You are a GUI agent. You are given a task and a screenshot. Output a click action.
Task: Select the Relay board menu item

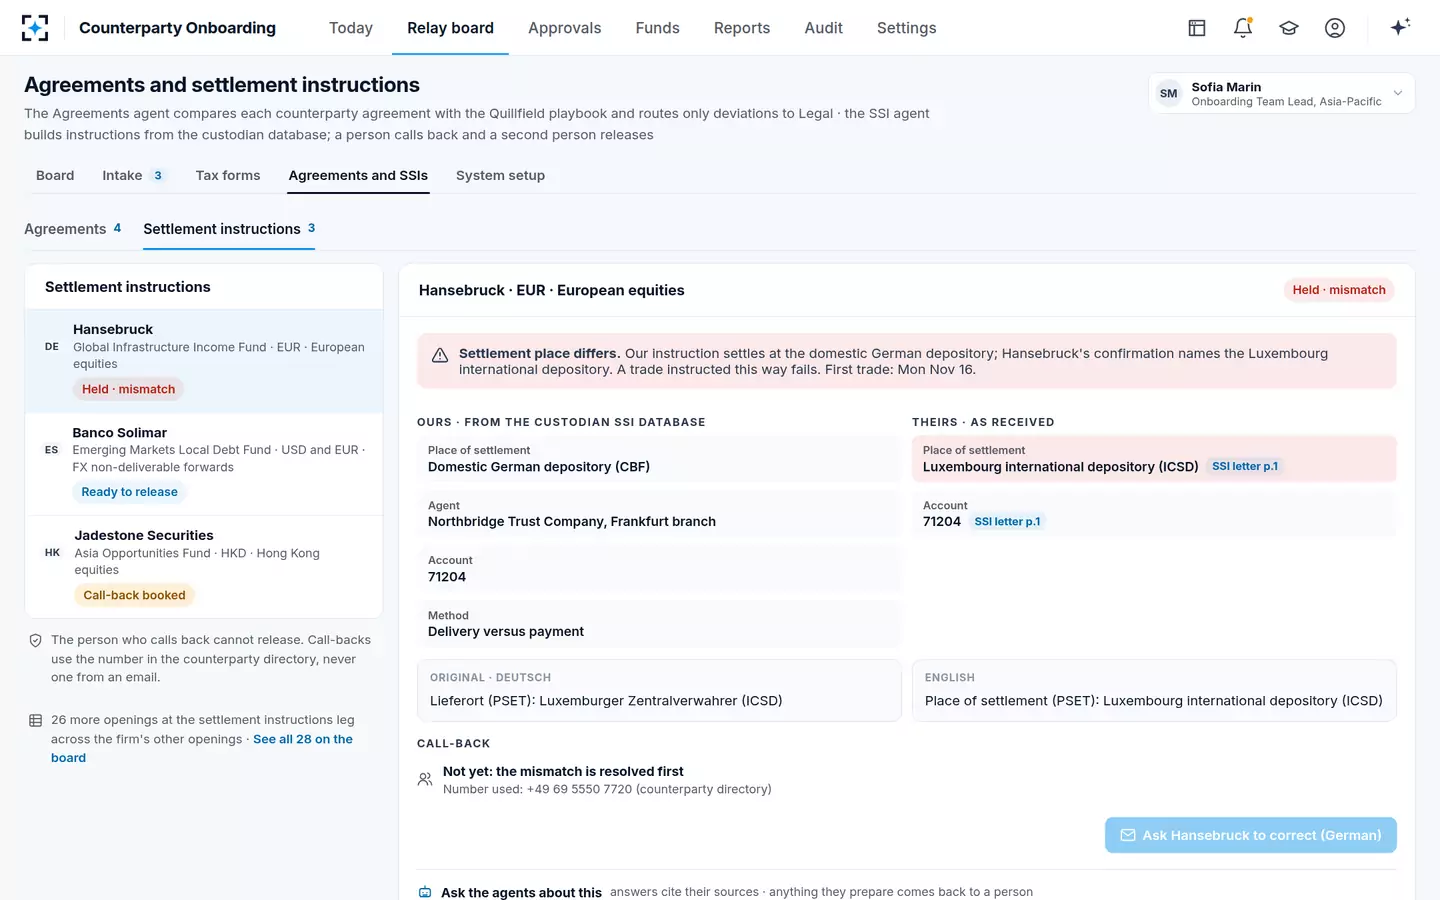pos(450,28)
